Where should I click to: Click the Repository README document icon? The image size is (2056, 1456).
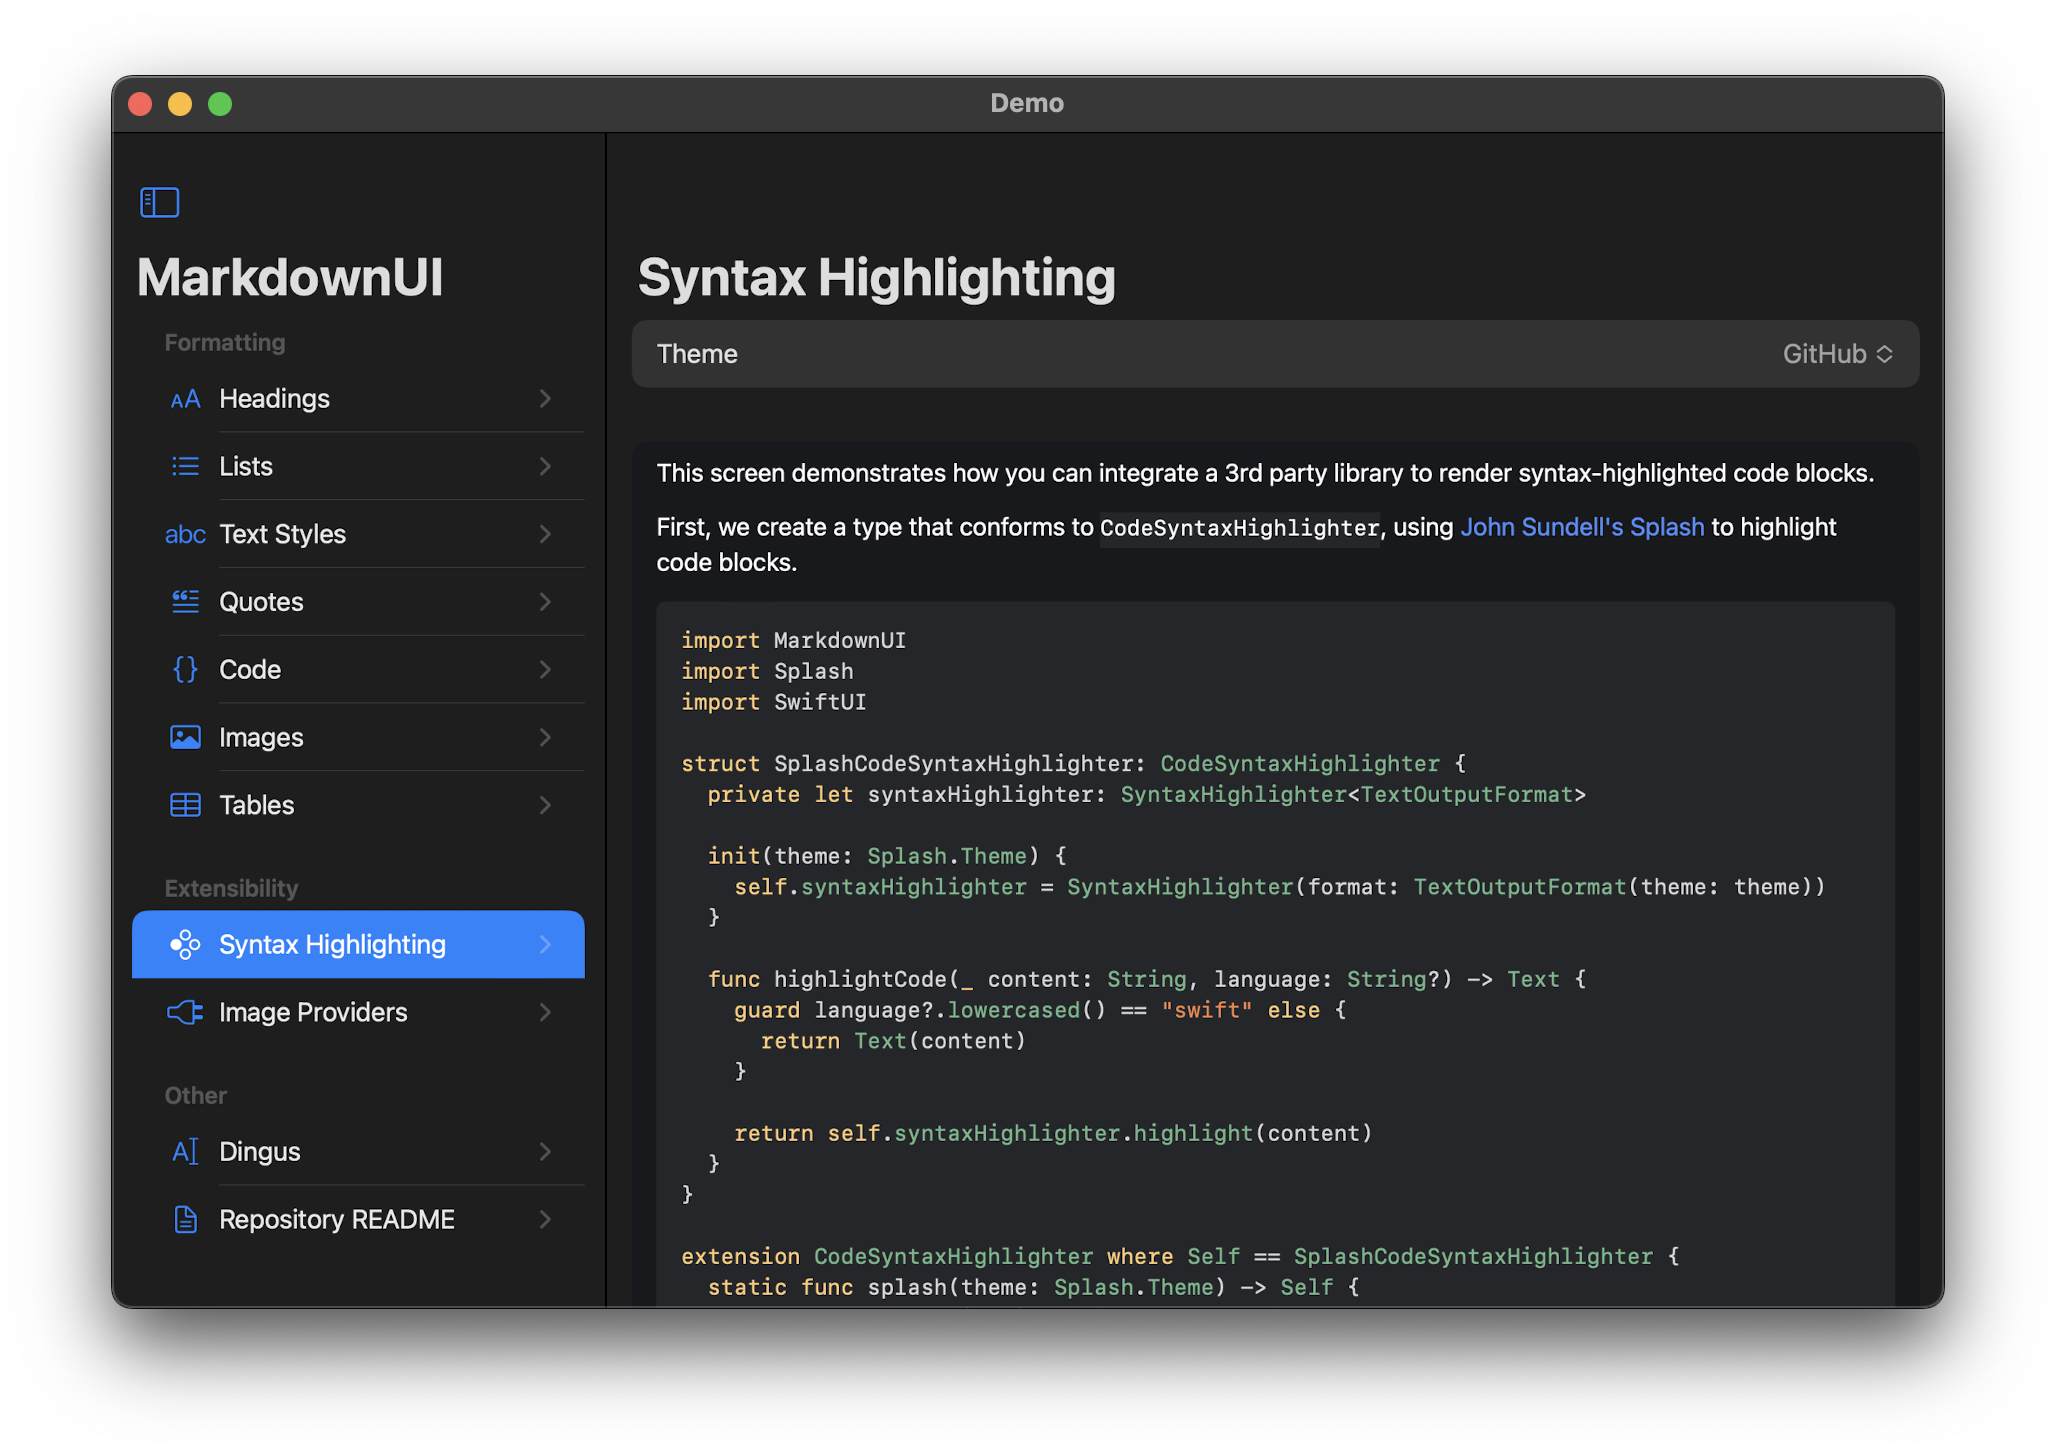[x=185, y=1219]
